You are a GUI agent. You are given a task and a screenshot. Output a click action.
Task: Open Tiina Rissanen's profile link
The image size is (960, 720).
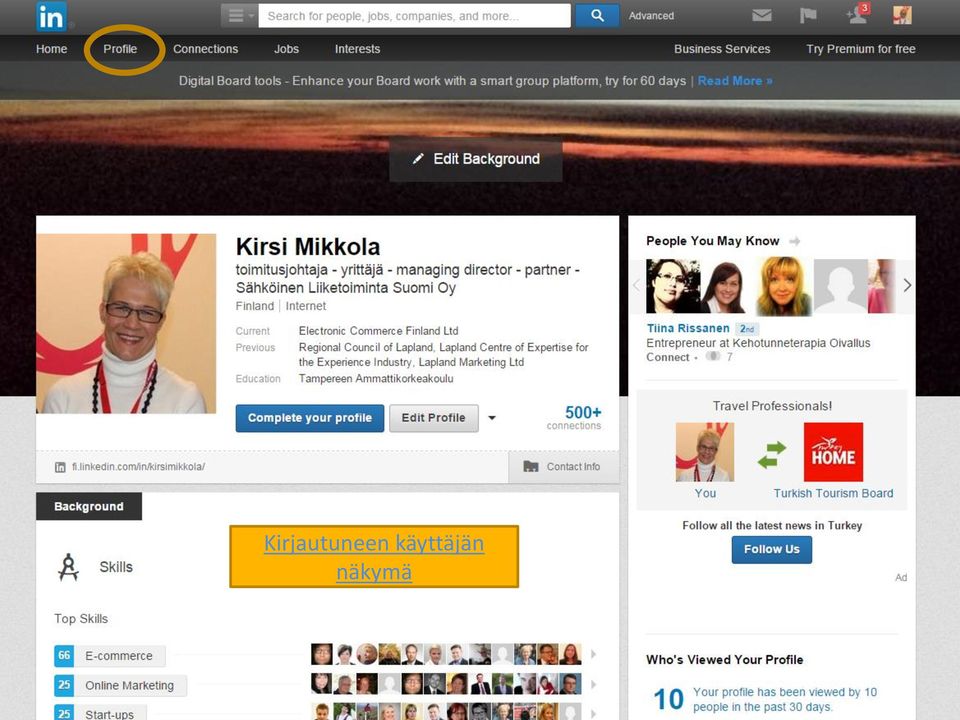coord(688,328)
